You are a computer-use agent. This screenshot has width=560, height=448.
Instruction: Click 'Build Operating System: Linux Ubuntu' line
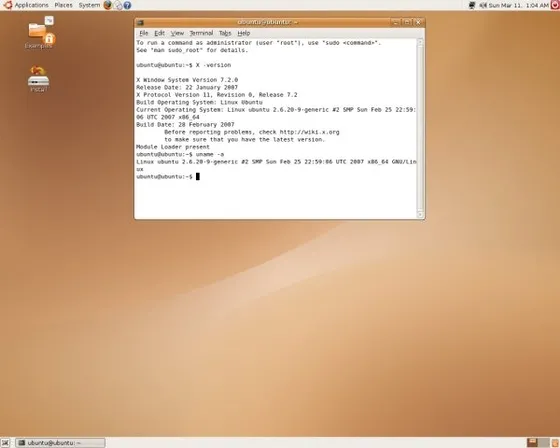coord(199,103)
